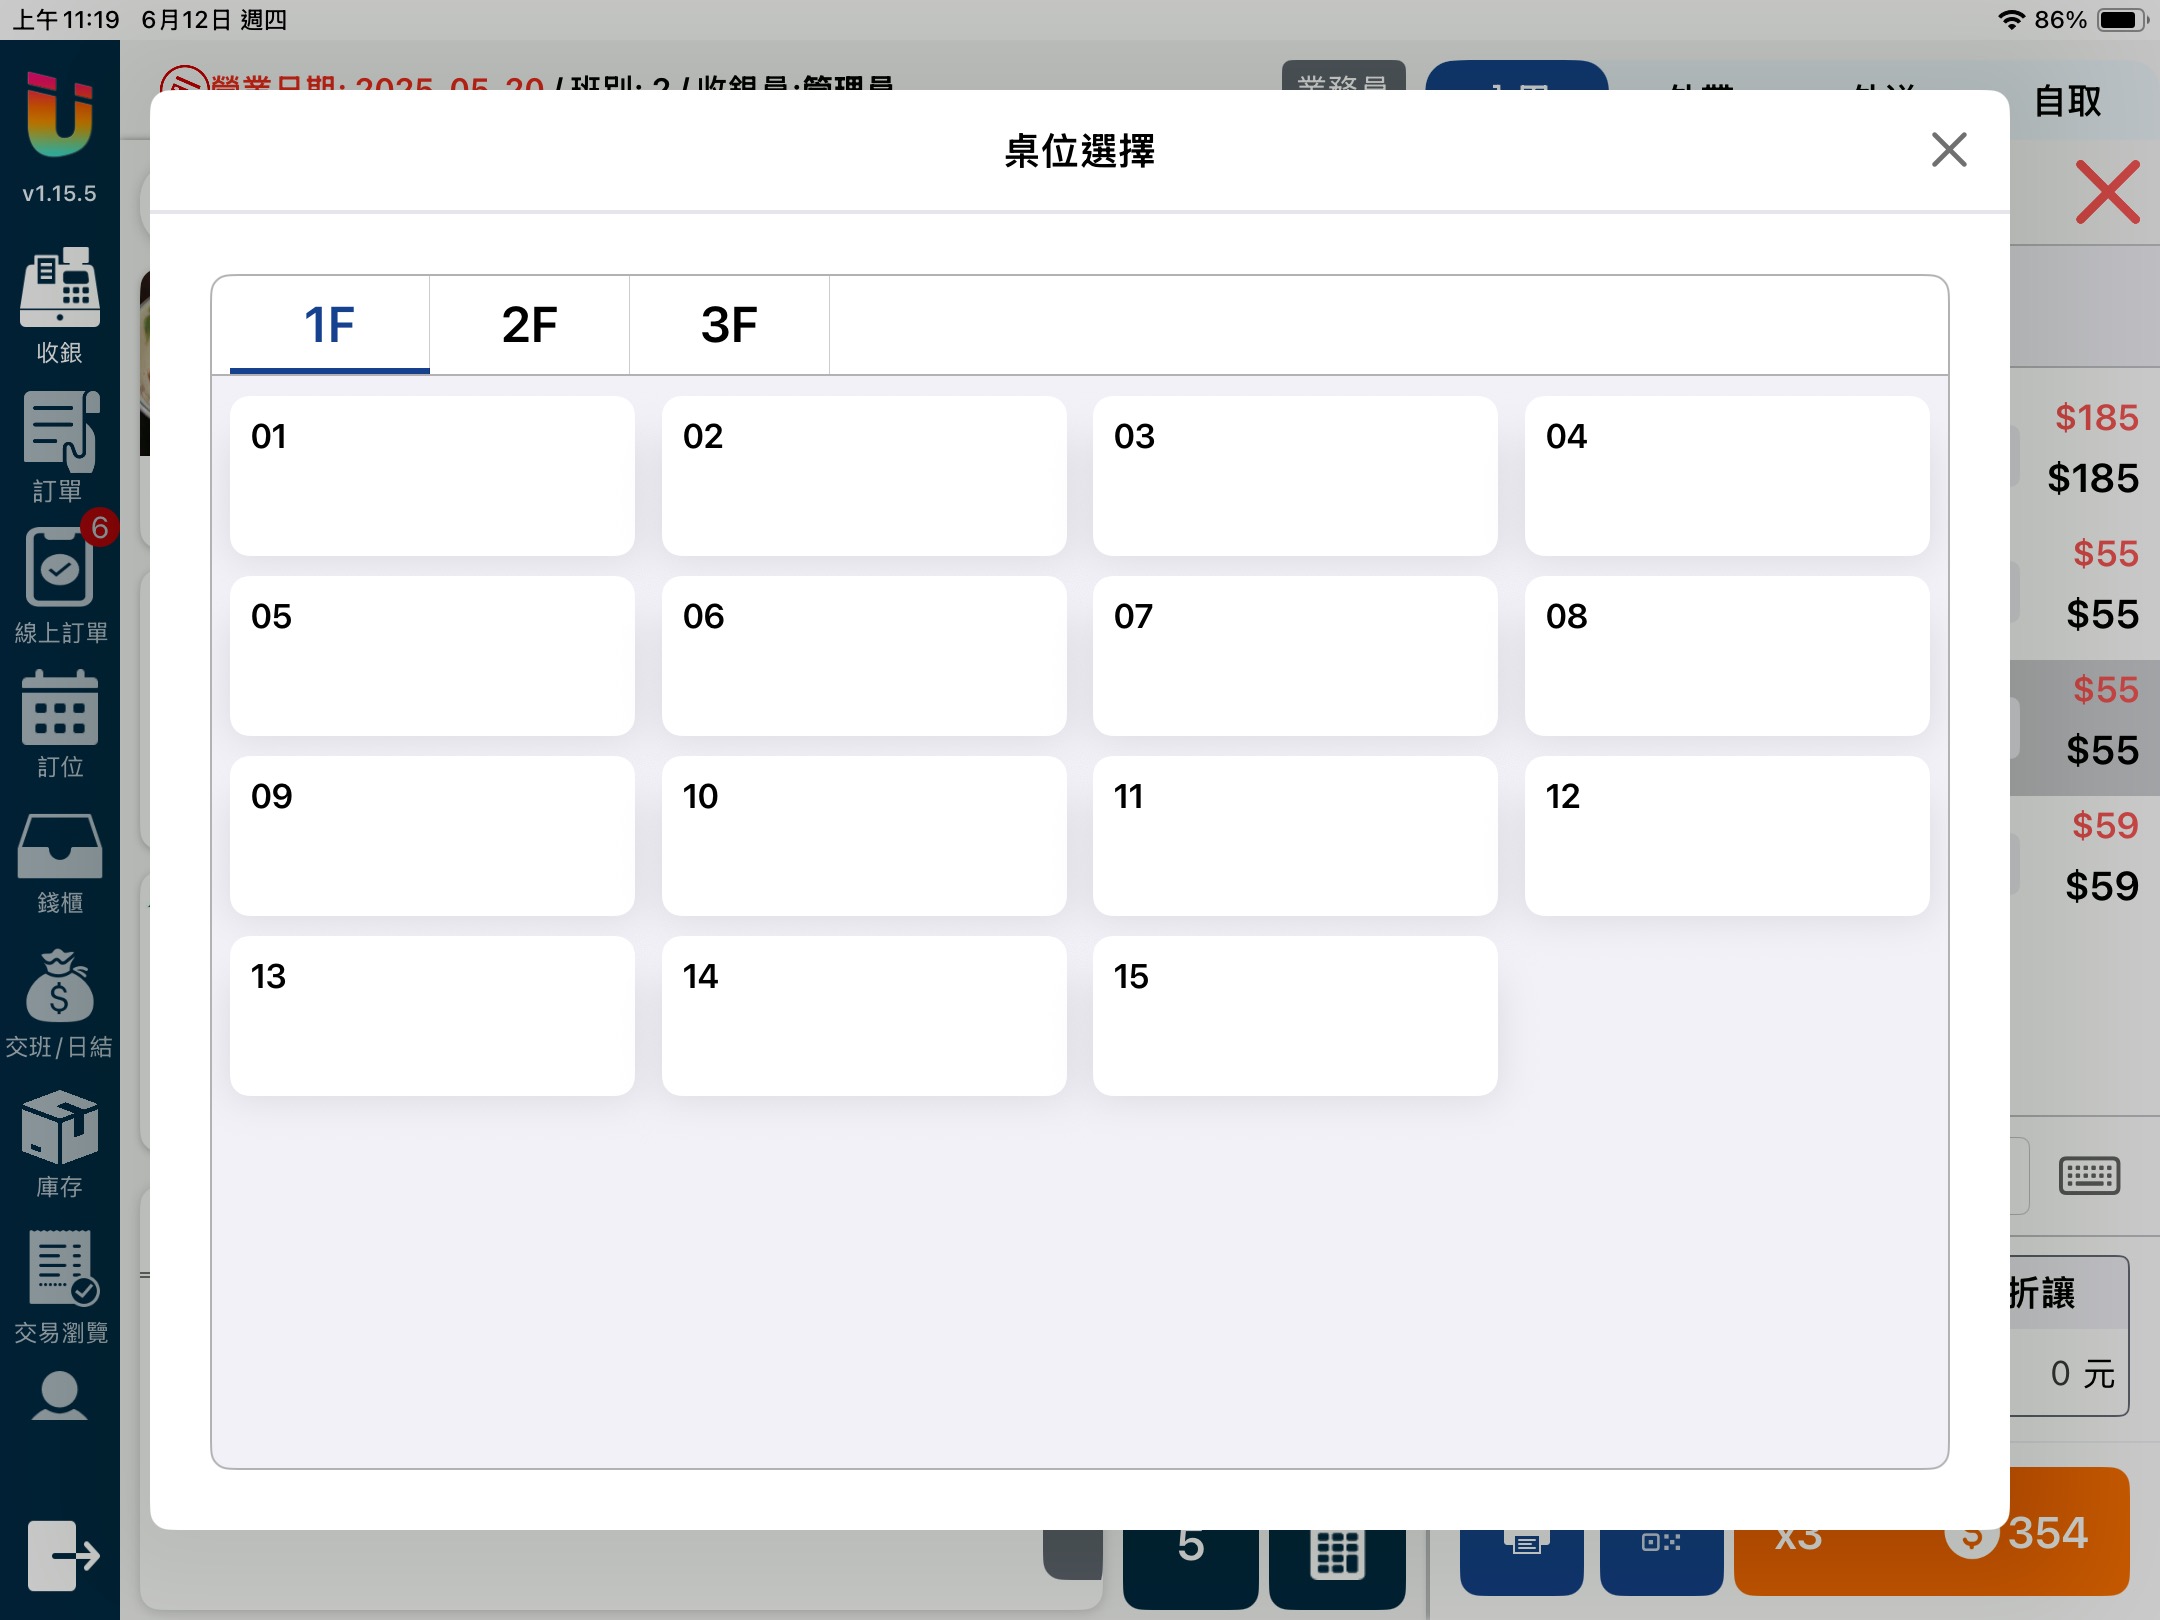Switch to the 3F floor tab
Viewport: 2160px width, 1620px height.
tap(729, 325)
